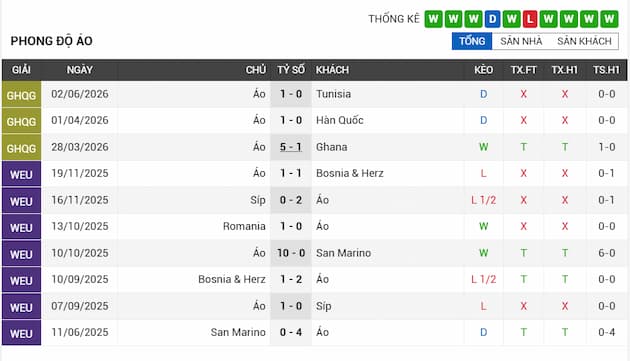
Task: Click the last green W badge
Action: point(609,19)
